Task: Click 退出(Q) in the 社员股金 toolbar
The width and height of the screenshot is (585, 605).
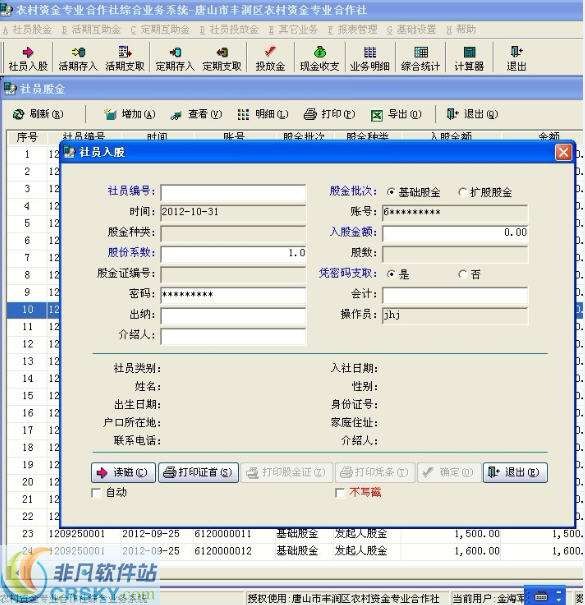Action: click(472, 114)
